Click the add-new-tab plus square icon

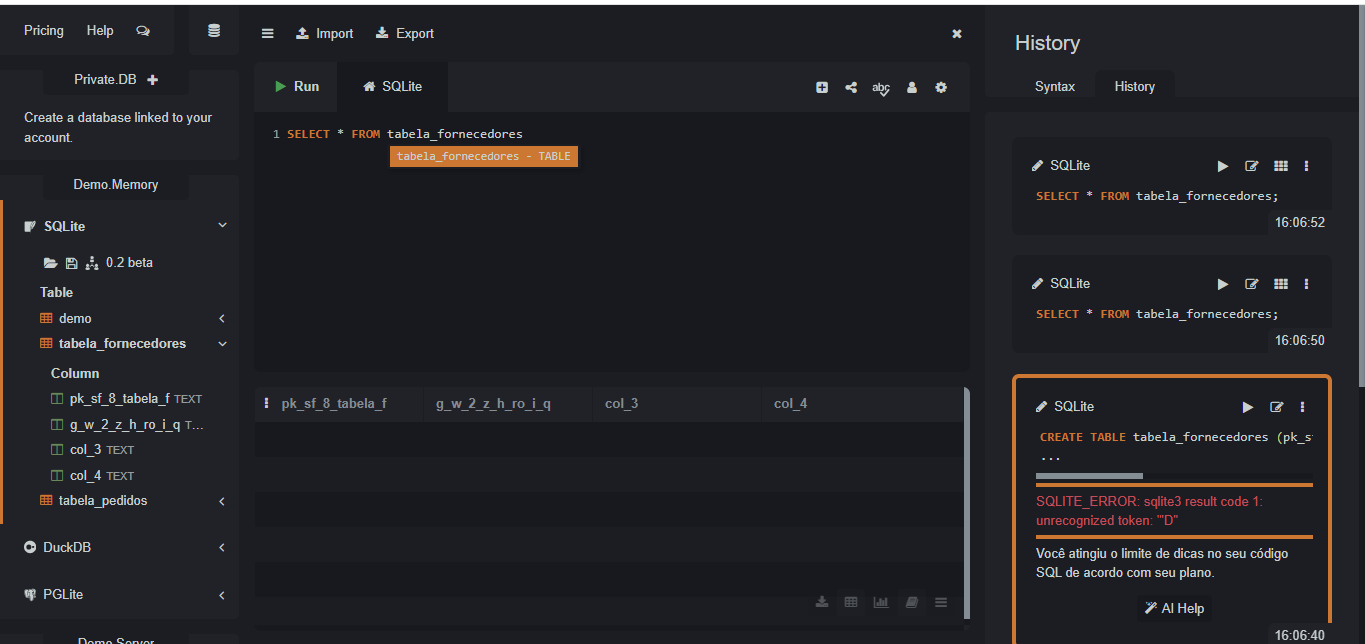click(822, 87)
